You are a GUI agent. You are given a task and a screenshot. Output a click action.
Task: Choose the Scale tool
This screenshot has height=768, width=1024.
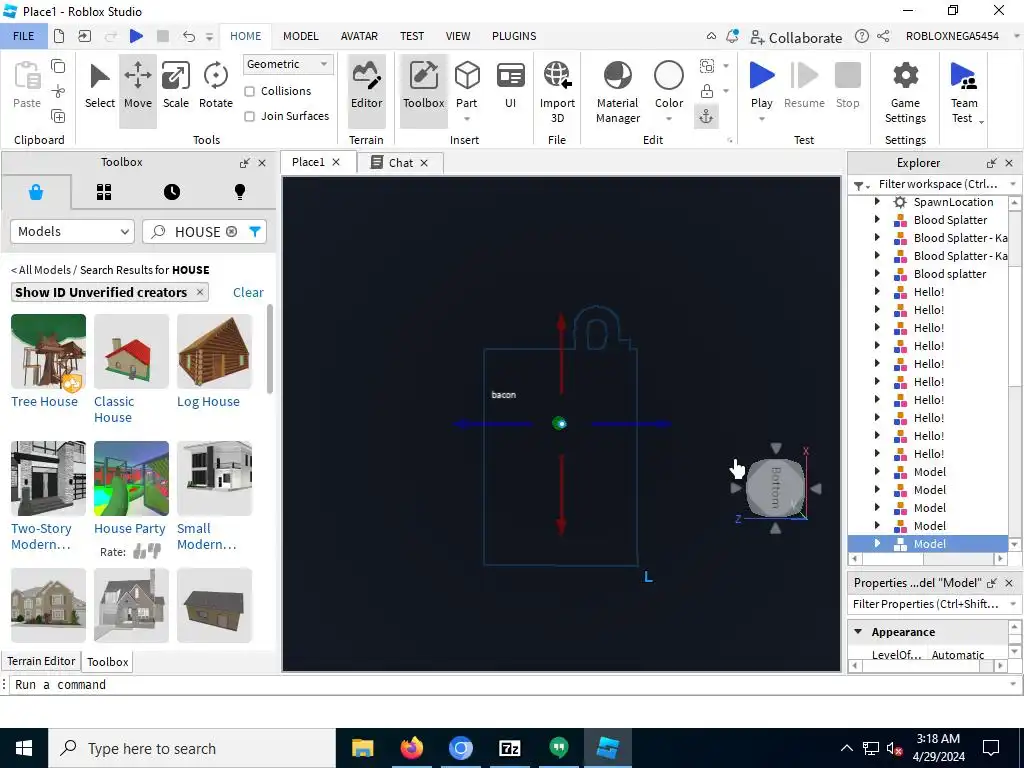[x=176, y=86]
